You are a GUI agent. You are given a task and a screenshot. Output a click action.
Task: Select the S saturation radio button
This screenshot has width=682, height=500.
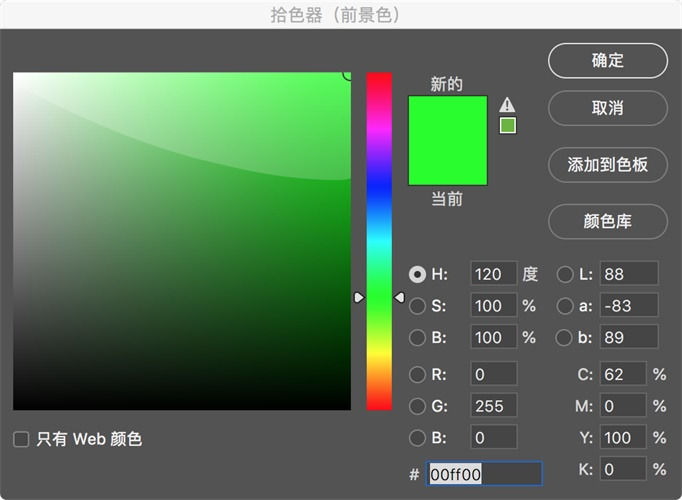coord(417,306)
